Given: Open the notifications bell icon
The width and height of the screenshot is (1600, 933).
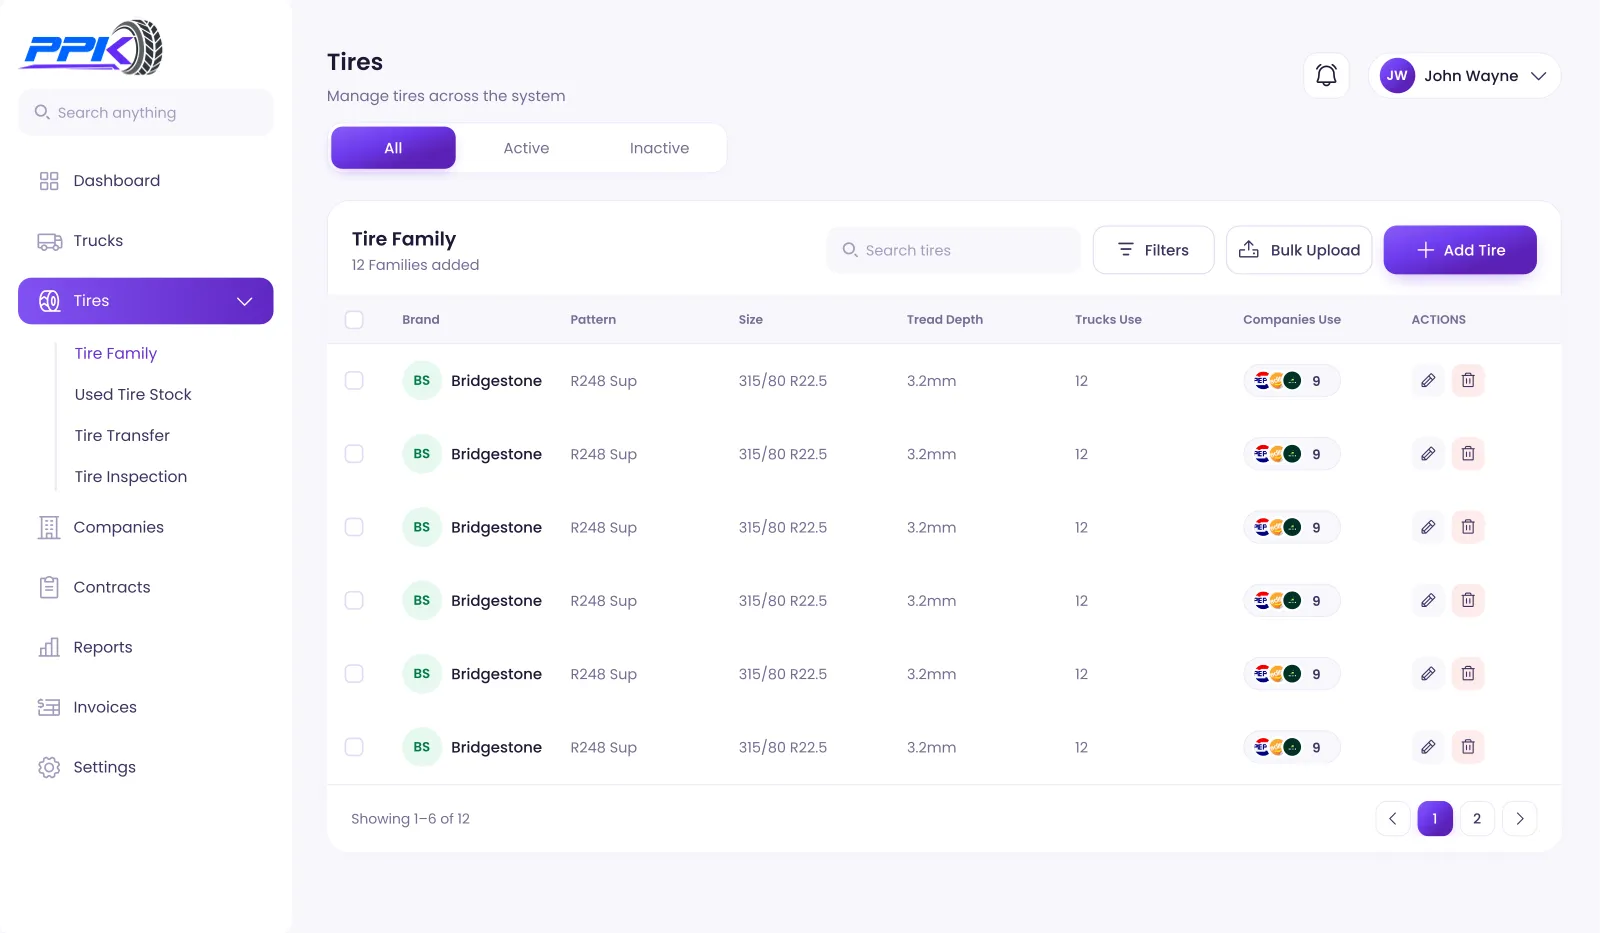Looking at the screenshot, I should (1326, 76).
